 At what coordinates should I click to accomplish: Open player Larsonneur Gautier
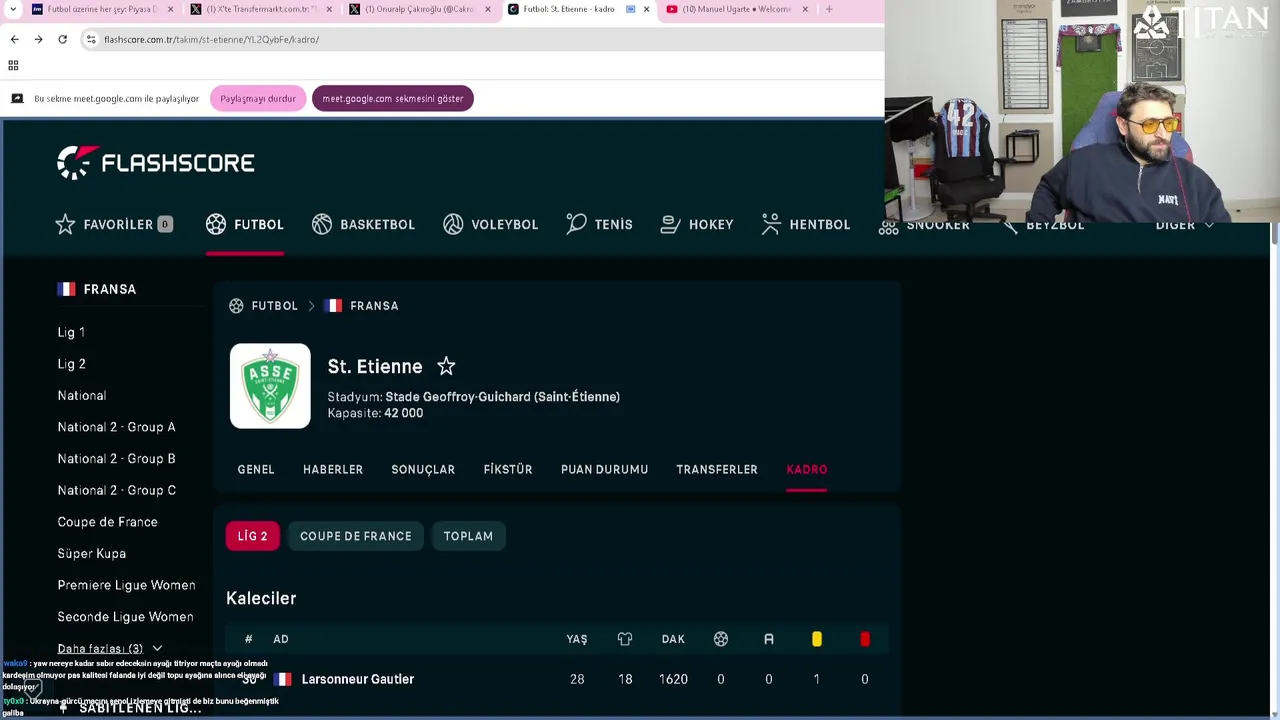[x=358, y=679]
